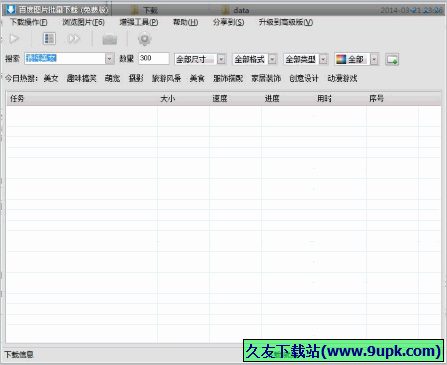Click the add image icon beside color filter
447x365 pixels.
[392, 60]
